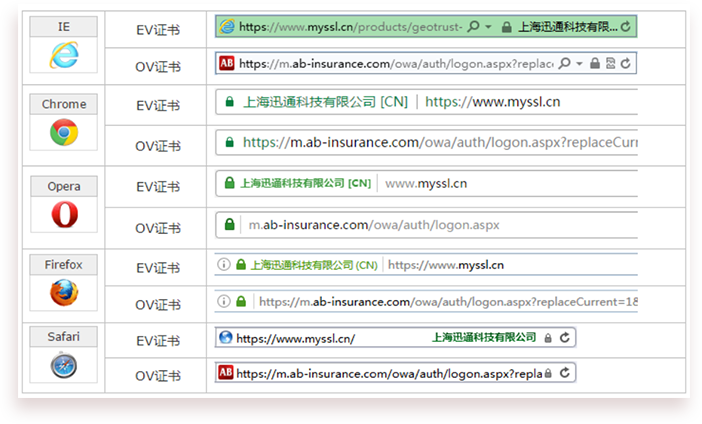This screenshot has width=702, height=424.
Task: Click IE EV URL https://www.myssl.cn/products/geotrust-
Action: (351, 27)
